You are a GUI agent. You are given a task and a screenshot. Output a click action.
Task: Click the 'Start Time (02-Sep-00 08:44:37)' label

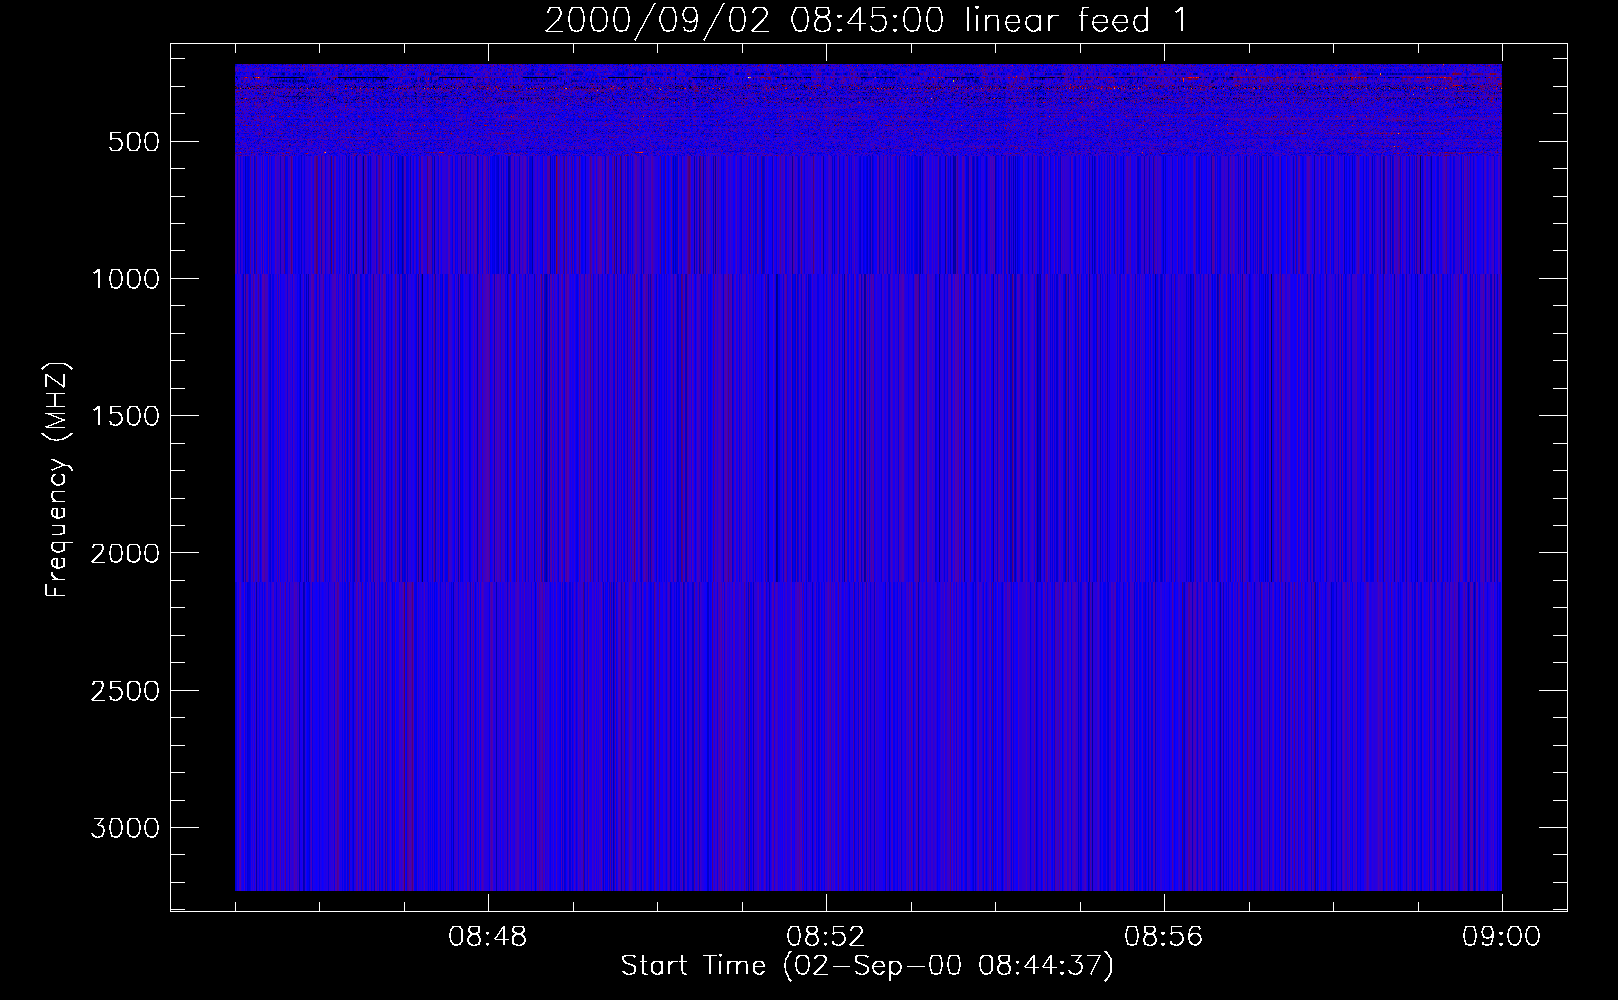pyautogui.click(x=867, y=966)
